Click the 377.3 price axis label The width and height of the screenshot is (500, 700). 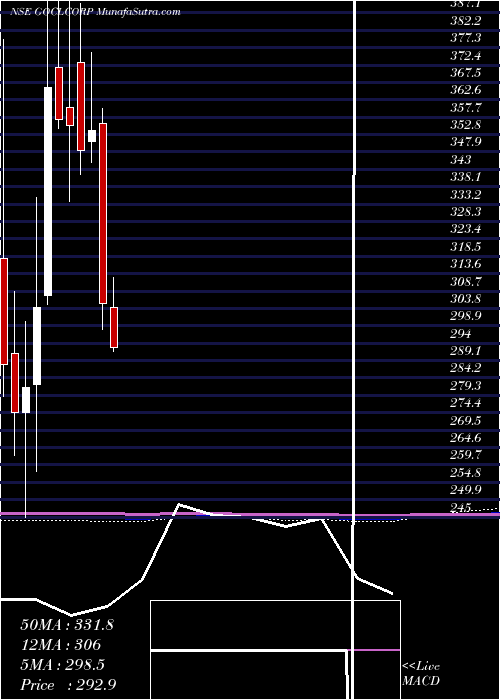pyautogui.click(x=466, y=38)
